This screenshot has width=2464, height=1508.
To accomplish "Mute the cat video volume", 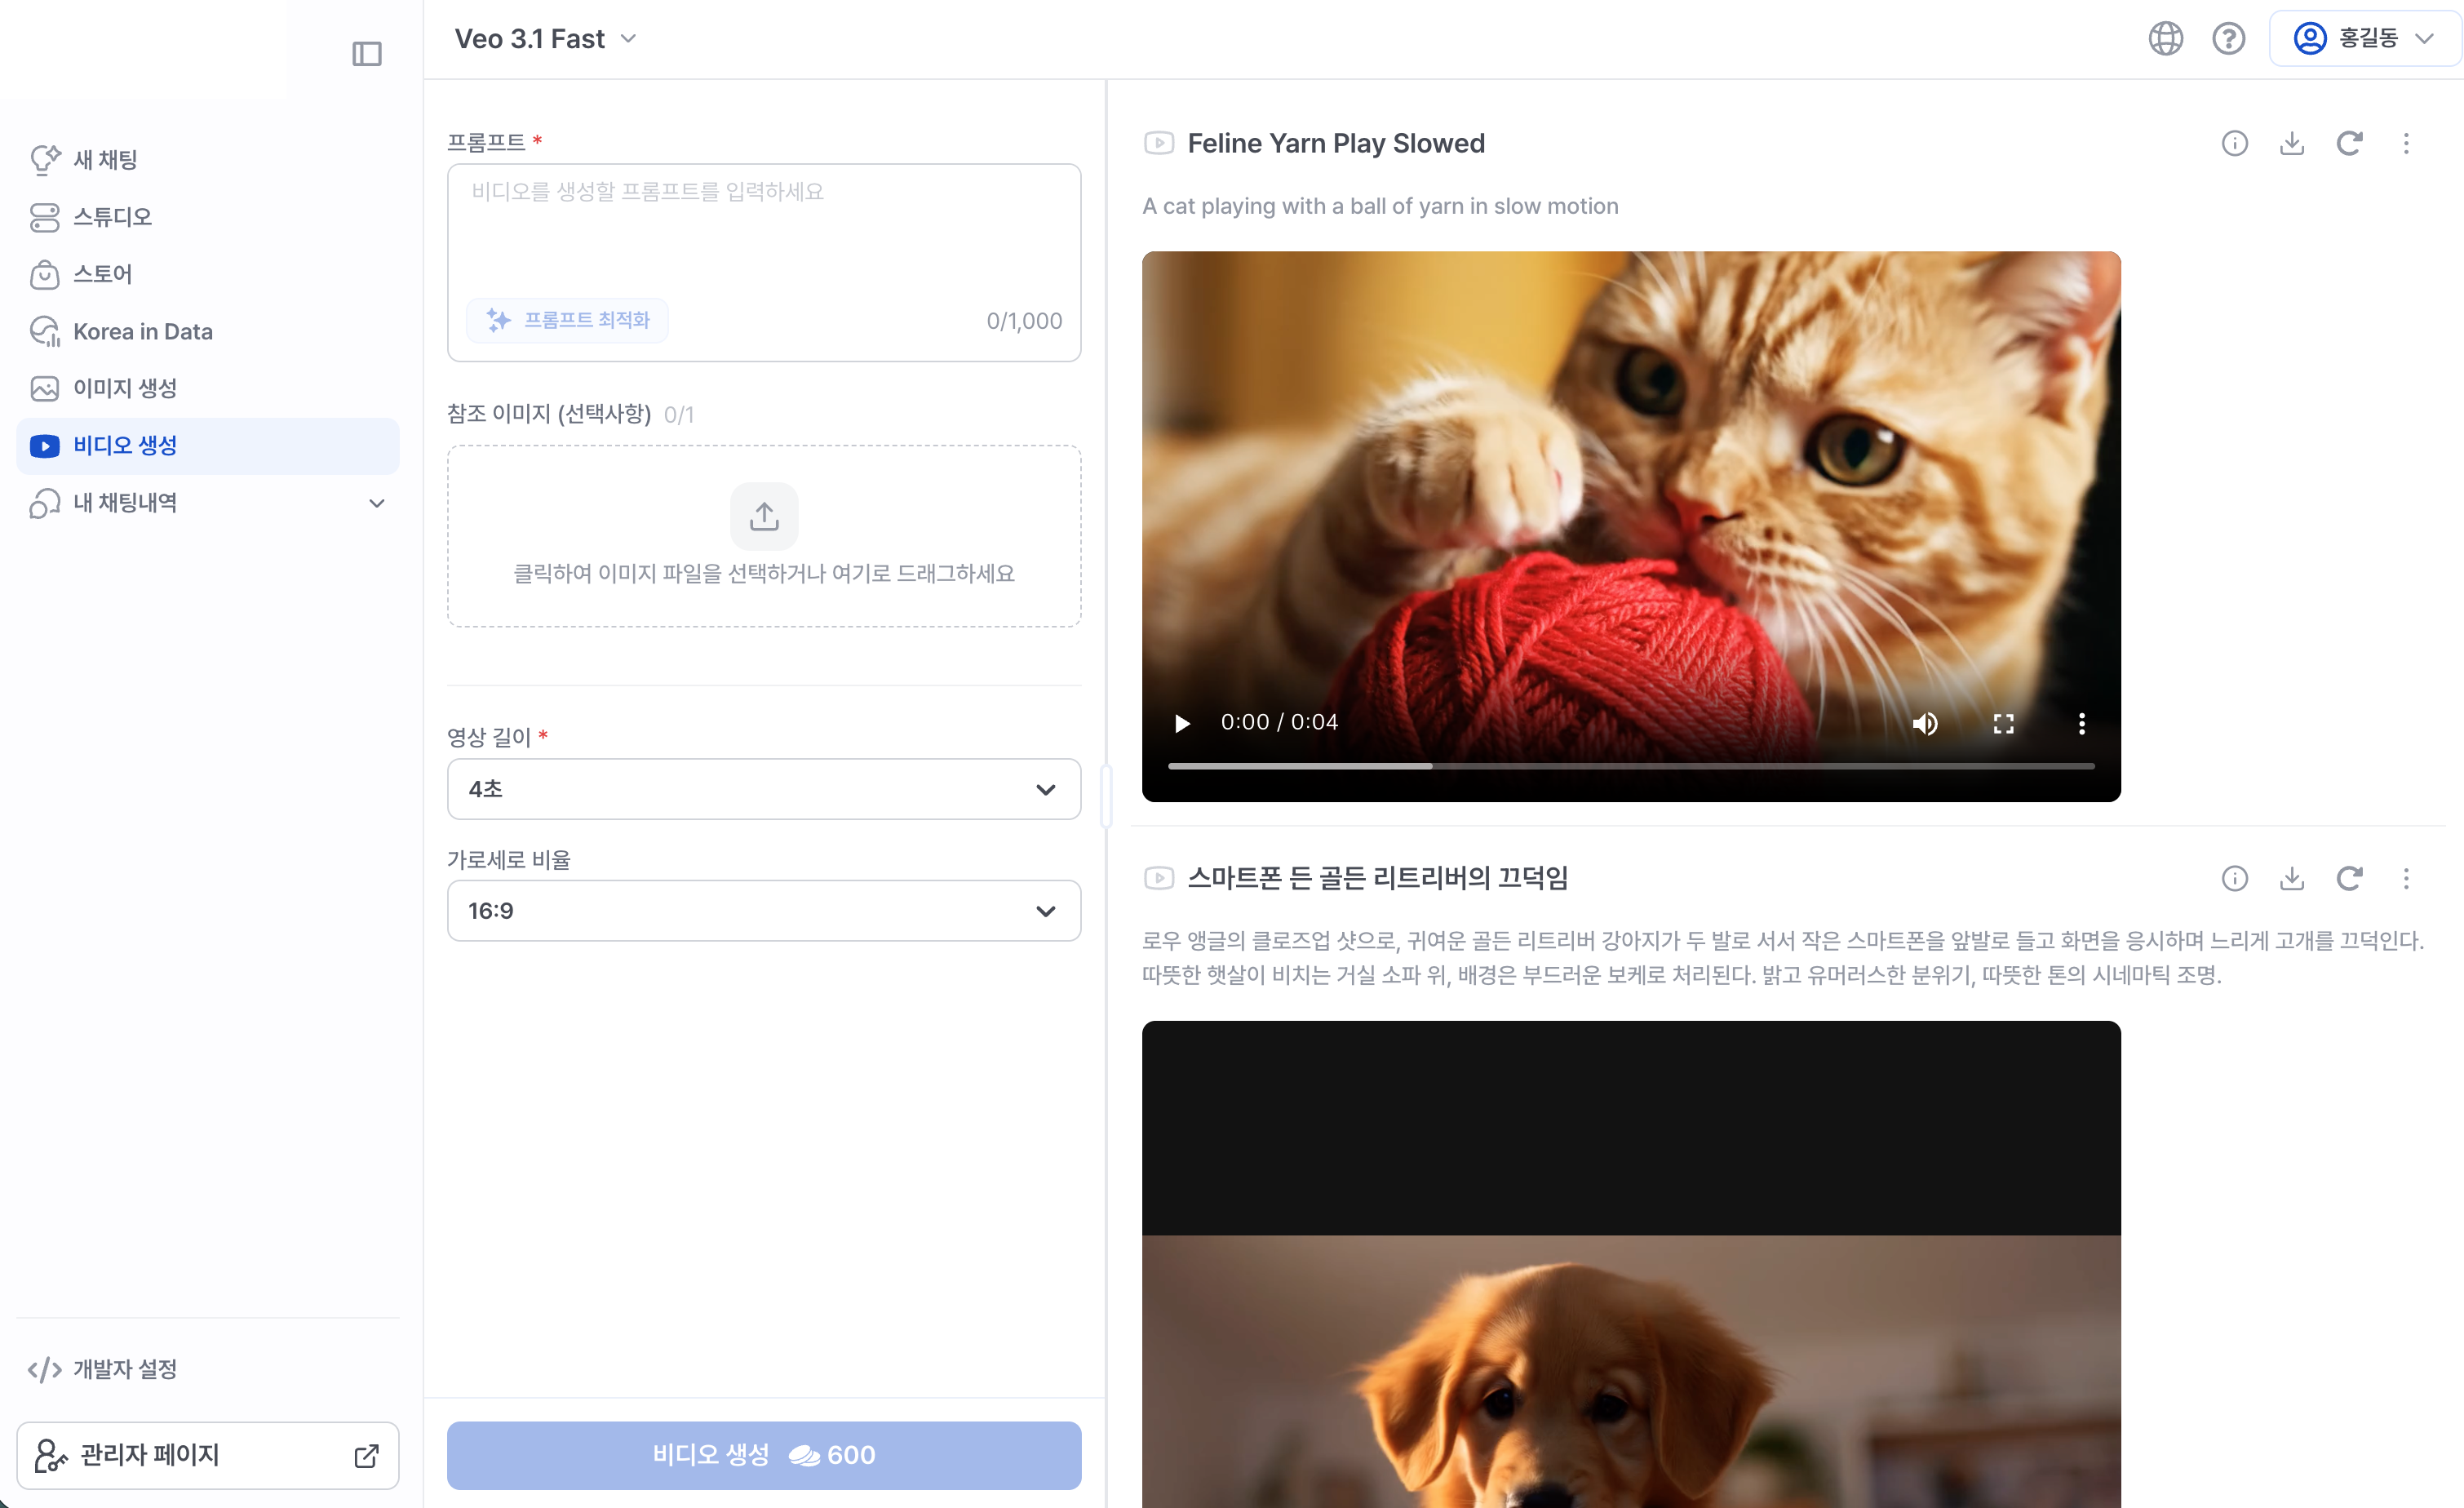I will [1925, 724].
